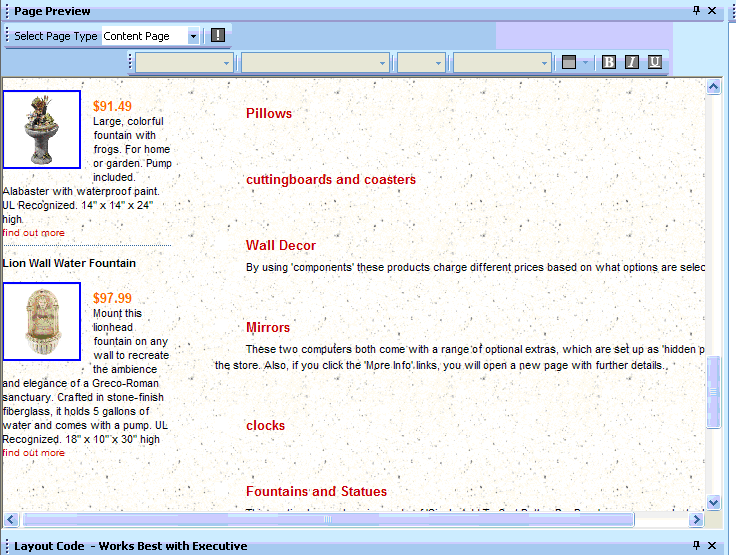Click the horizontal scrollbar right arrow

(696, 520)
